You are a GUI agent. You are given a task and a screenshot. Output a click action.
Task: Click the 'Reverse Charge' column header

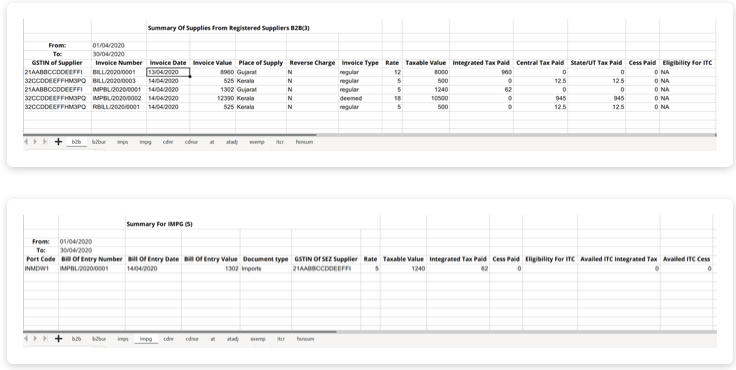pyautogui.click(x=312, y=62)
